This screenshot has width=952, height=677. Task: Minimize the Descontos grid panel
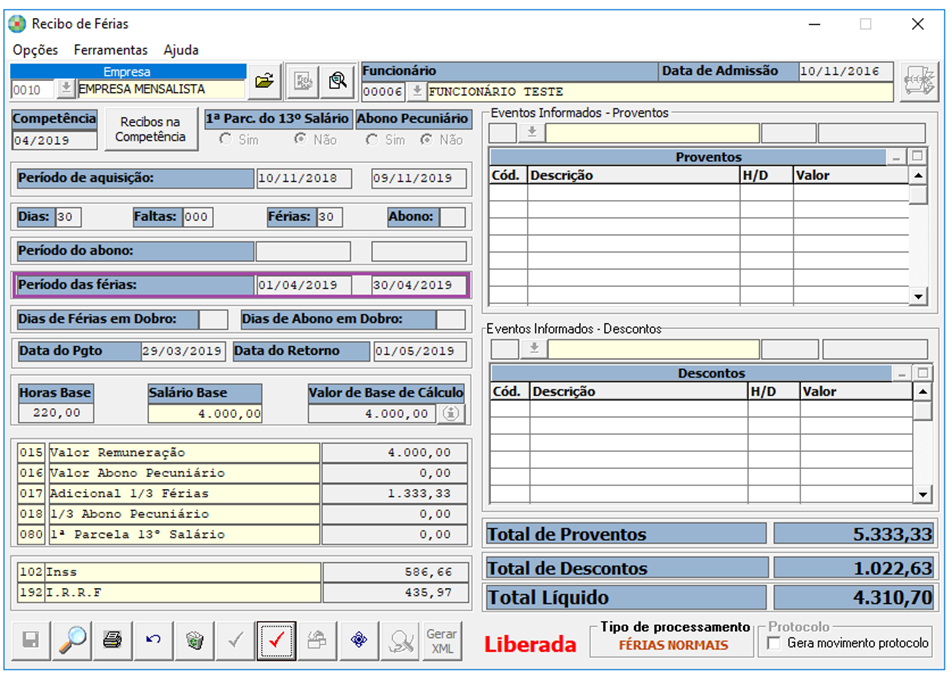[902, 373]
